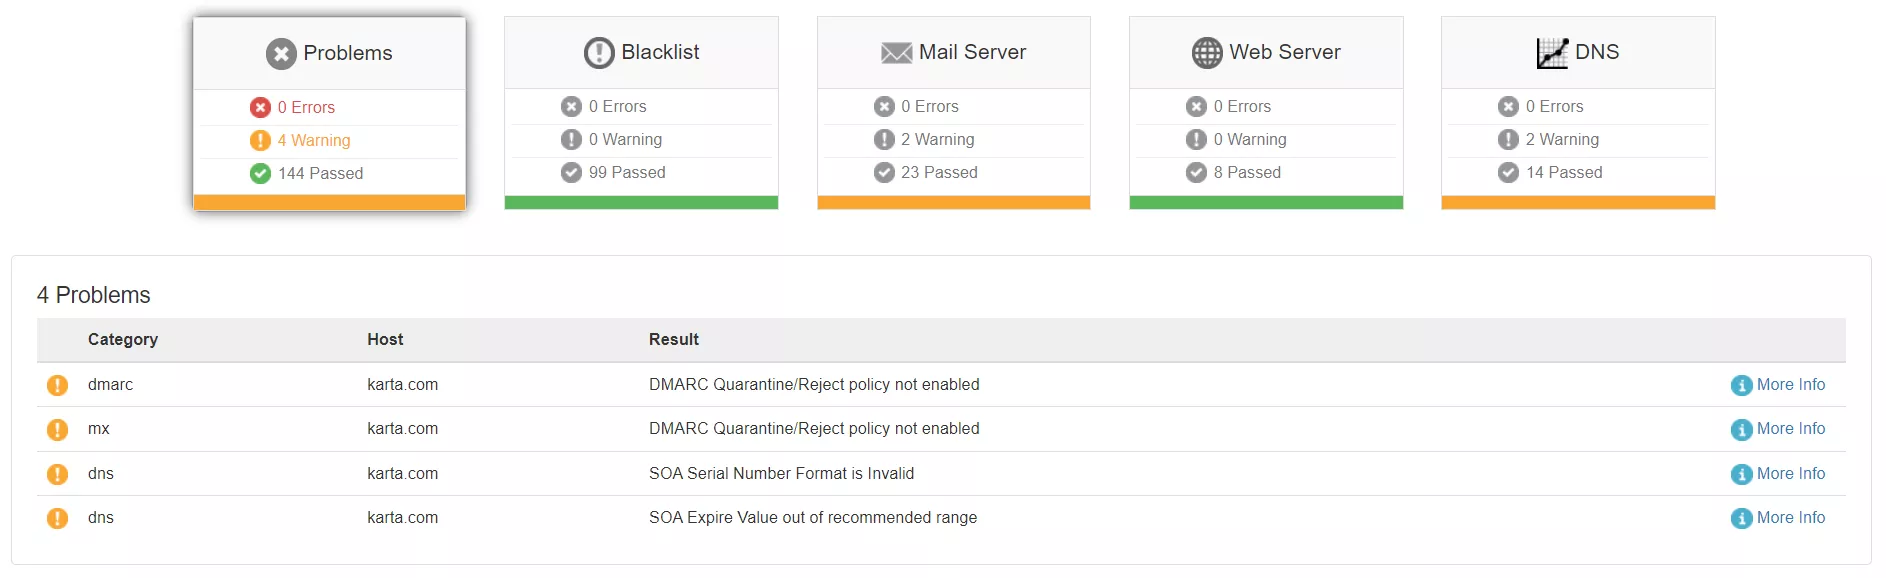Click the orange warning icon in dmarc row
This screenshot has width=1886, height=578.
[x=58, y=385]
